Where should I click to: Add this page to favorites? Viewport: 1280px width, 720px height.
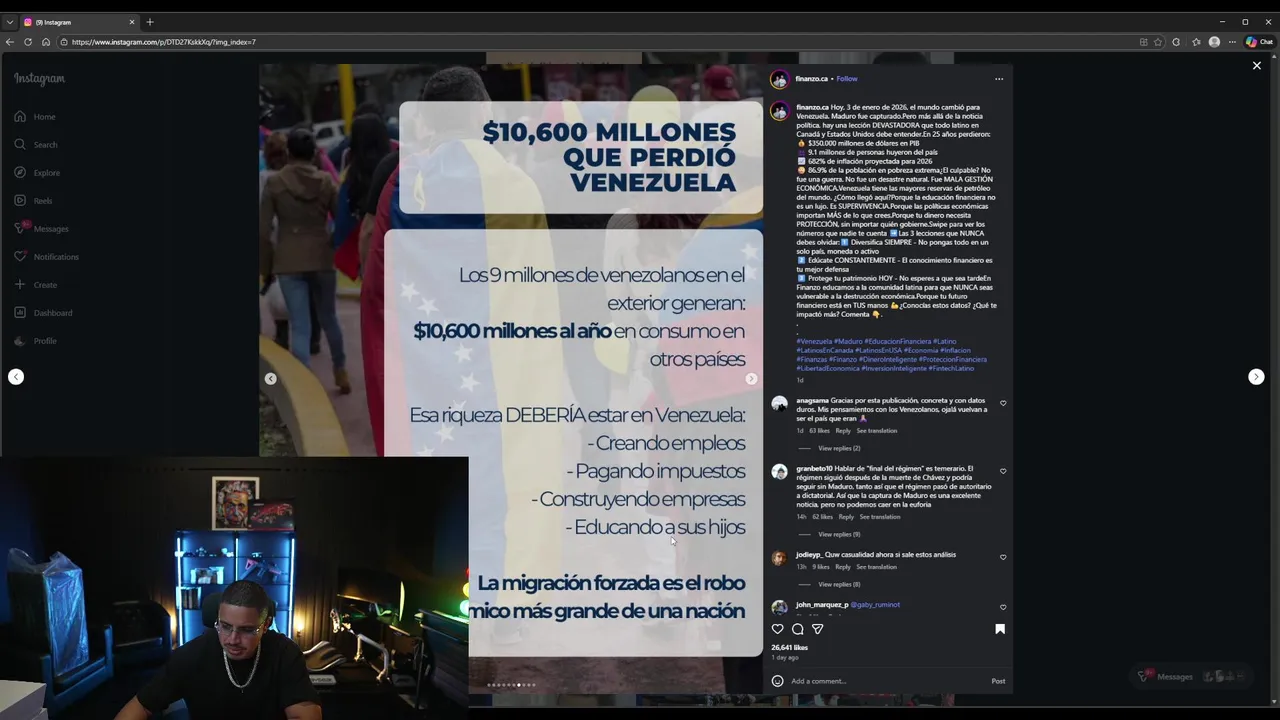coord(1158,42)
